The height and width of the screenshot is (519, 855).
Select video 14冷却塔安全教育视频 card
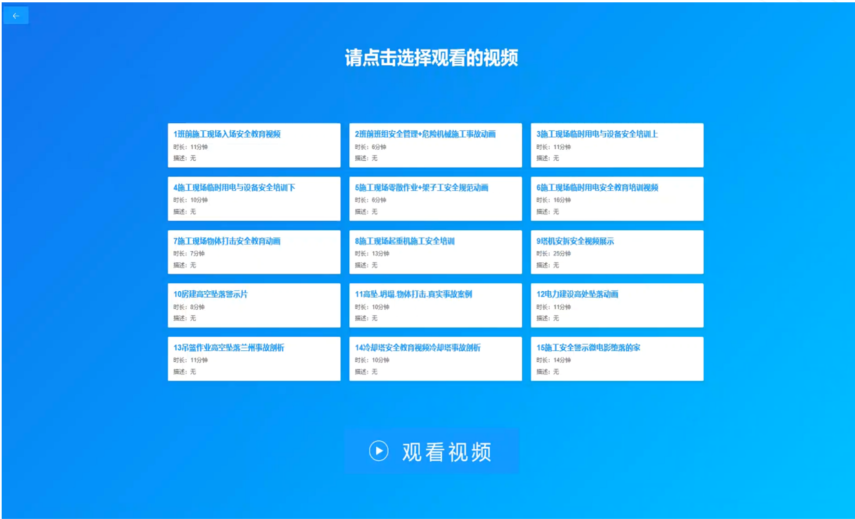pos(435,359)
